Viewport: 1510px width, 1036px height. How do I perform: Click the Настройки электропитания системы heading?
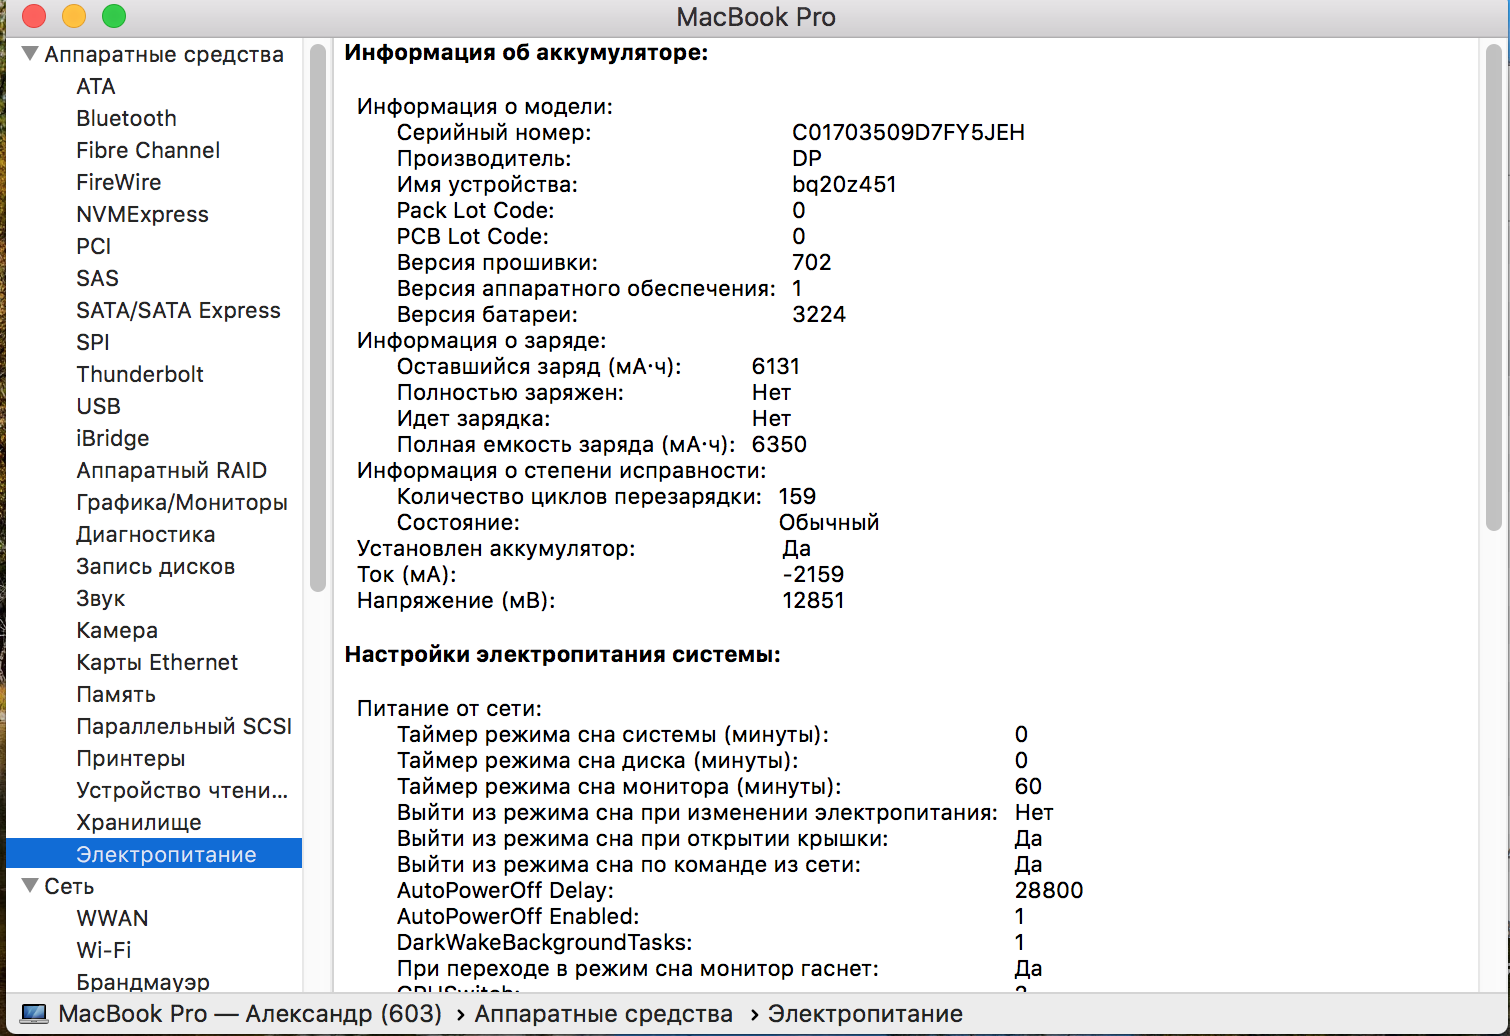pyautogui.click(x=562, y=655)
